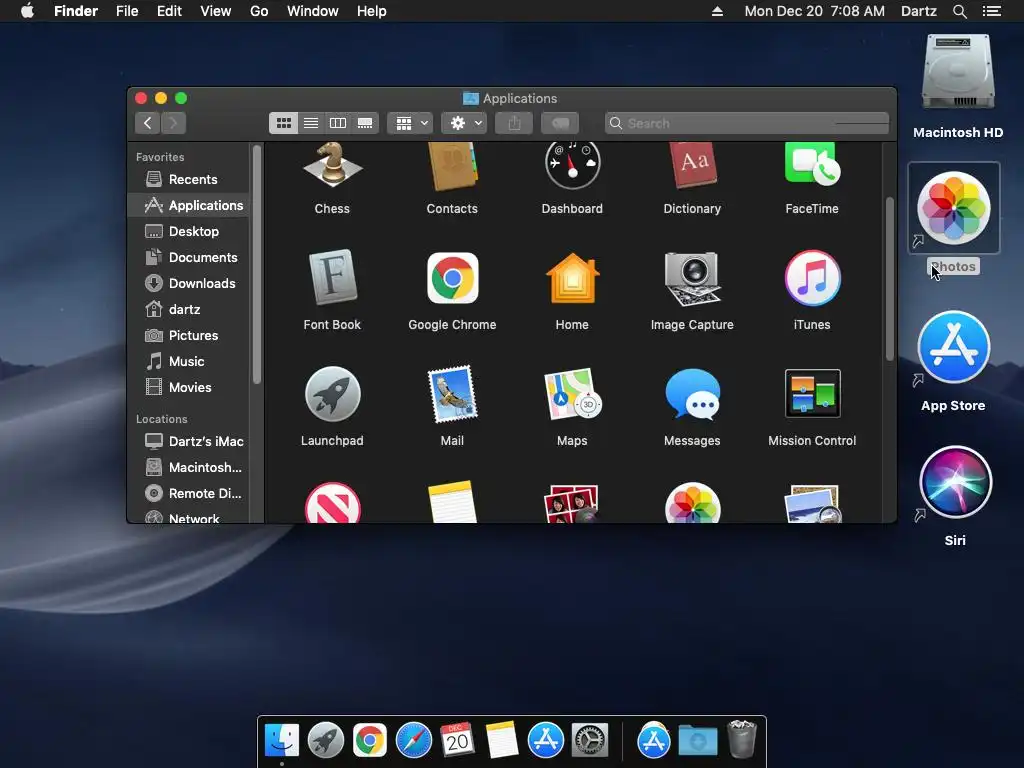
Task: Open Downloads in the sidebar
Action: pos(188,283)
